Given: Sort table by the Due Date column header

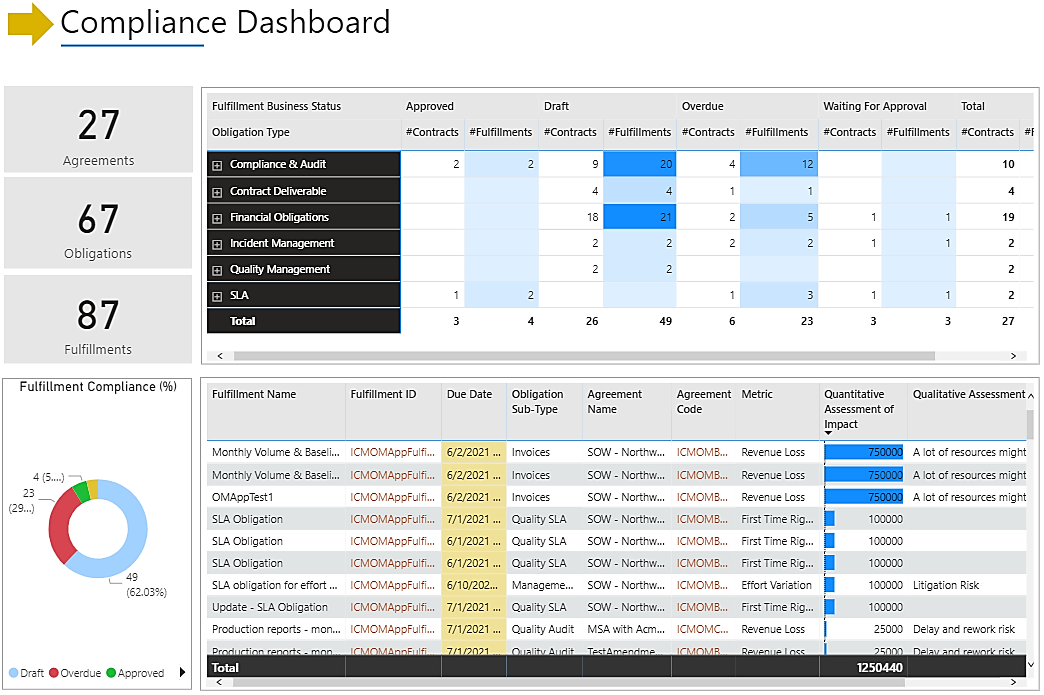Looking at the screenshot, I should (x=469, y=395).
